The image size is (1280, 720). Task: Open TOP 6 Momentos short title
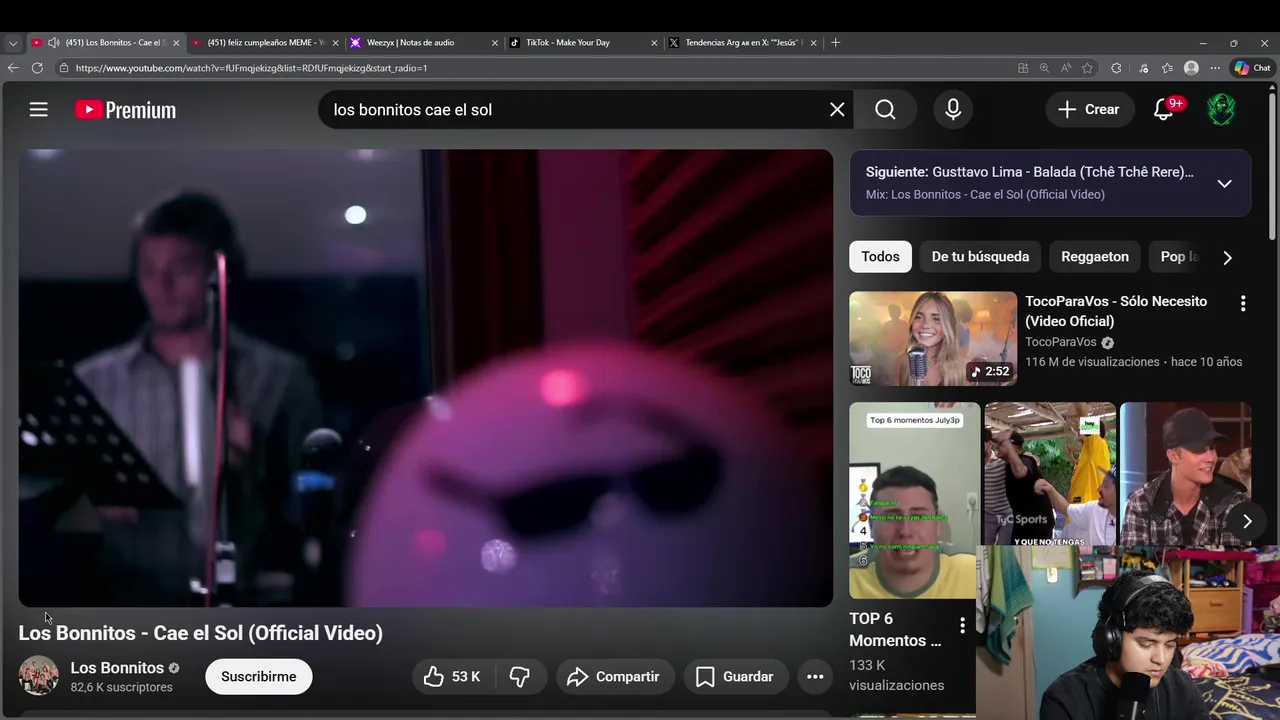point(895,630)
